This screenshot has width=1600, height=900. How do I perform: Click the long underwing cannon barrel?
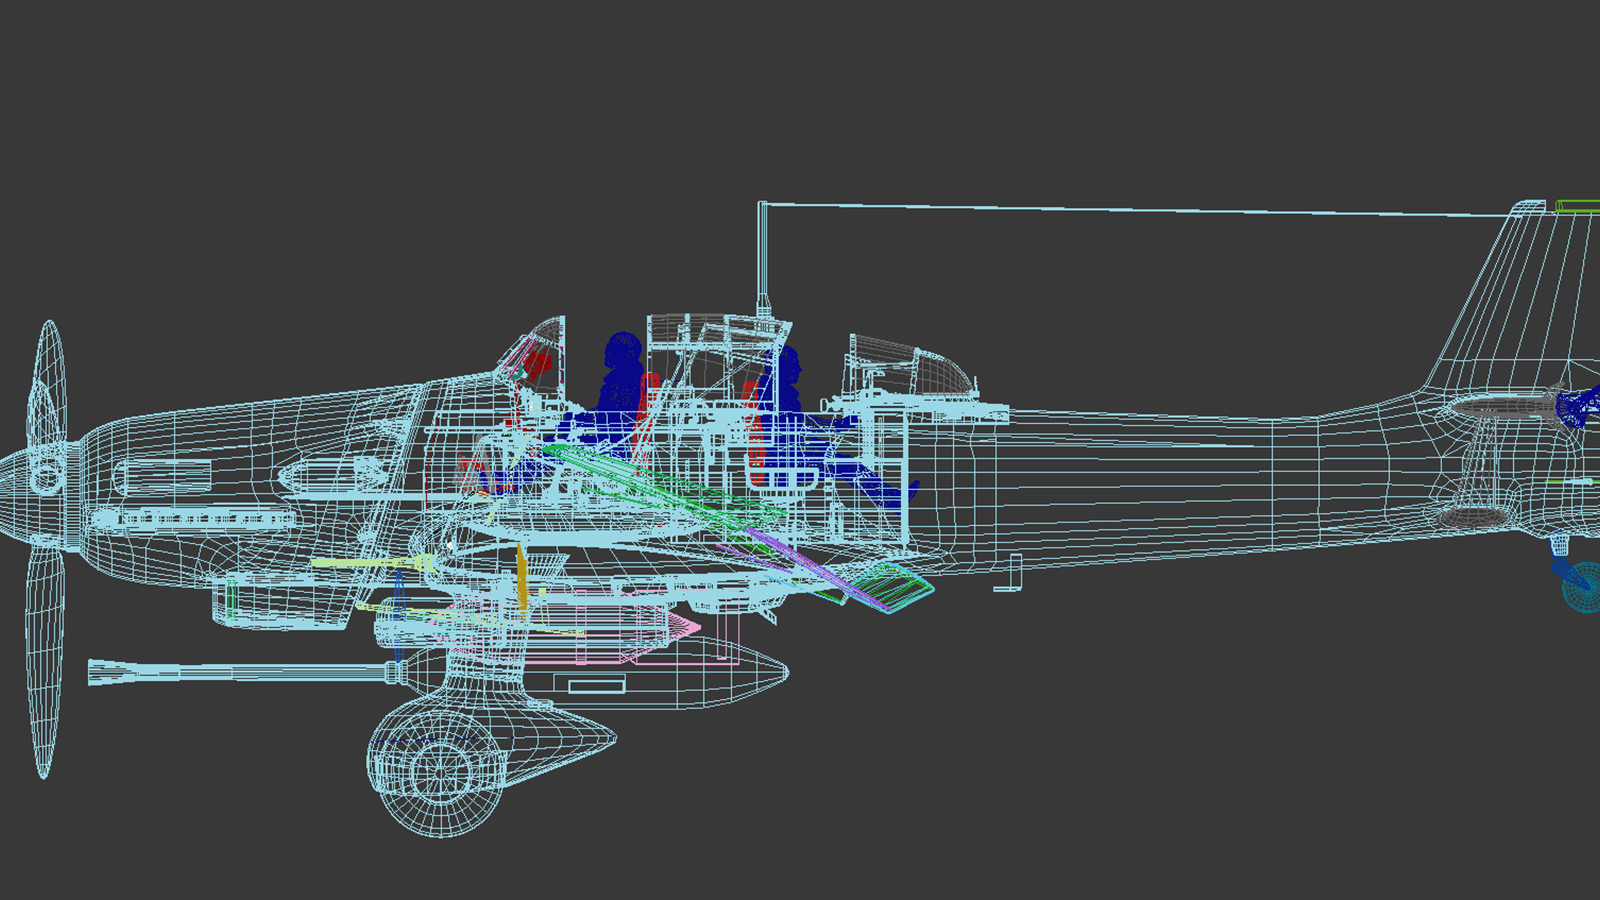coord(240,671)
